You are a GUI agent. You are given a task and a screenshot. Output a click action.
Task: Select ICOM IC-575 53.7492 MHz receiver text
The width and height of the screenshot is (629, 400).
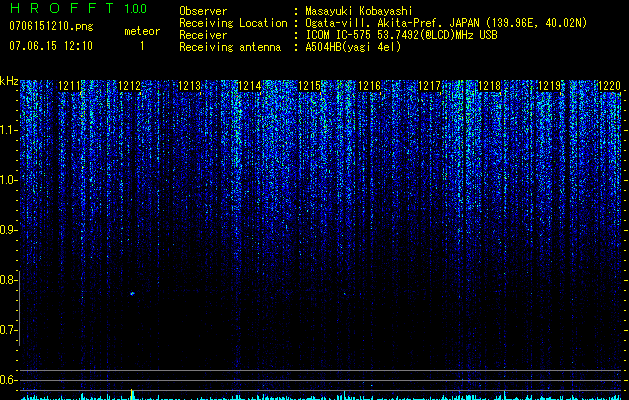[x=401, y=35]
